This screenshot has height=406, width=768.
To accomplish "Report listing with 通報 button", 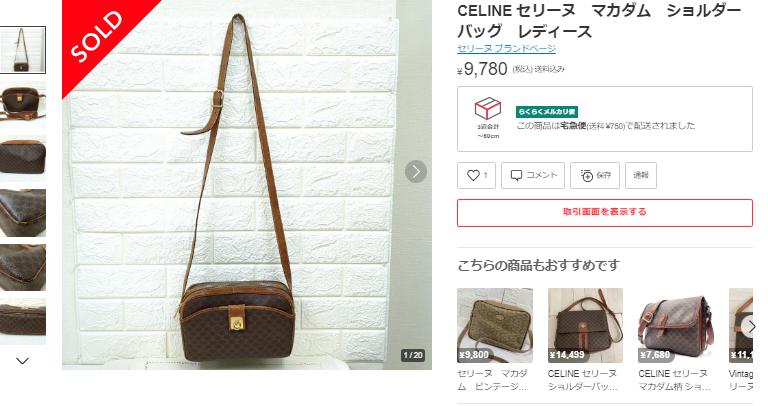I will (x=641, y=175).
